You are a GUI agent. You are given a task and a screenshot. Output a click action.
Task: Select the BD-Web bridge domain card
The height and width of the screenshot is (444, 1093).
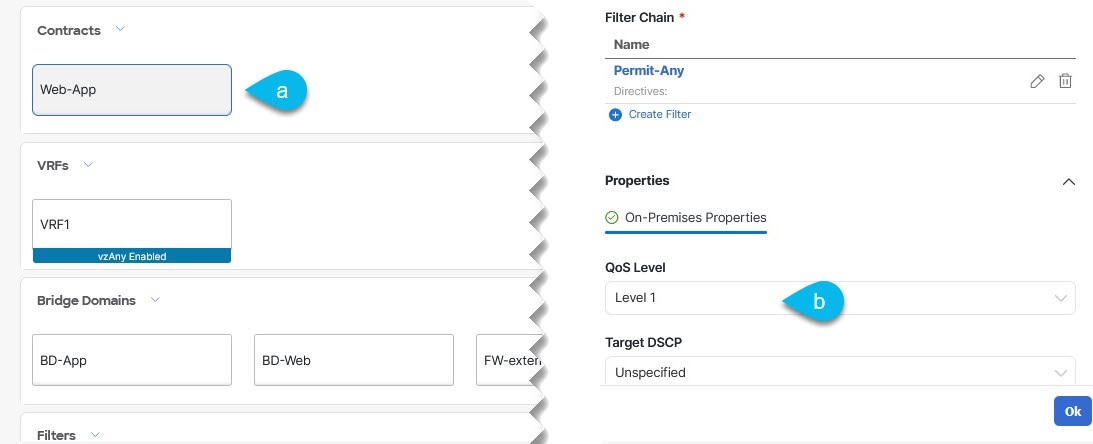click(x=354, y=360)
